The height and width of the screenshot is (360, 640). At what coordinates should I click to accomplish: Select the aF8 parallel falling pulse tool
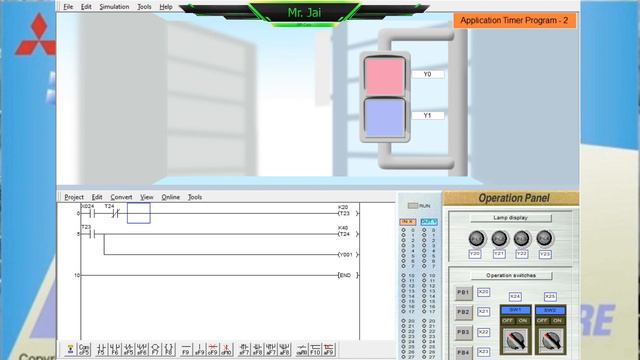point(284,349)
